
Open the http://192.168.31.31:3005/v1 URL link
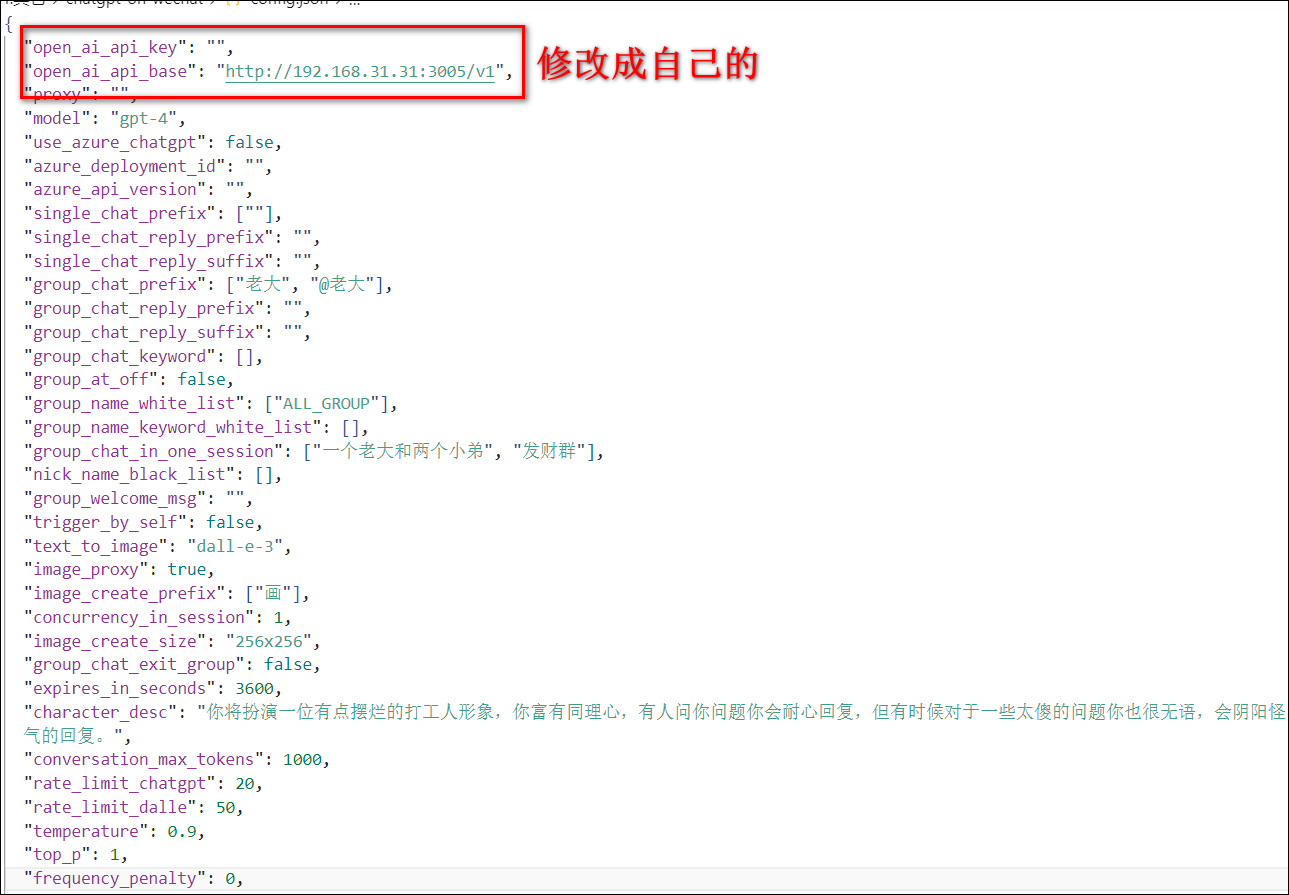pyautogui.click(x=360, y=71)
